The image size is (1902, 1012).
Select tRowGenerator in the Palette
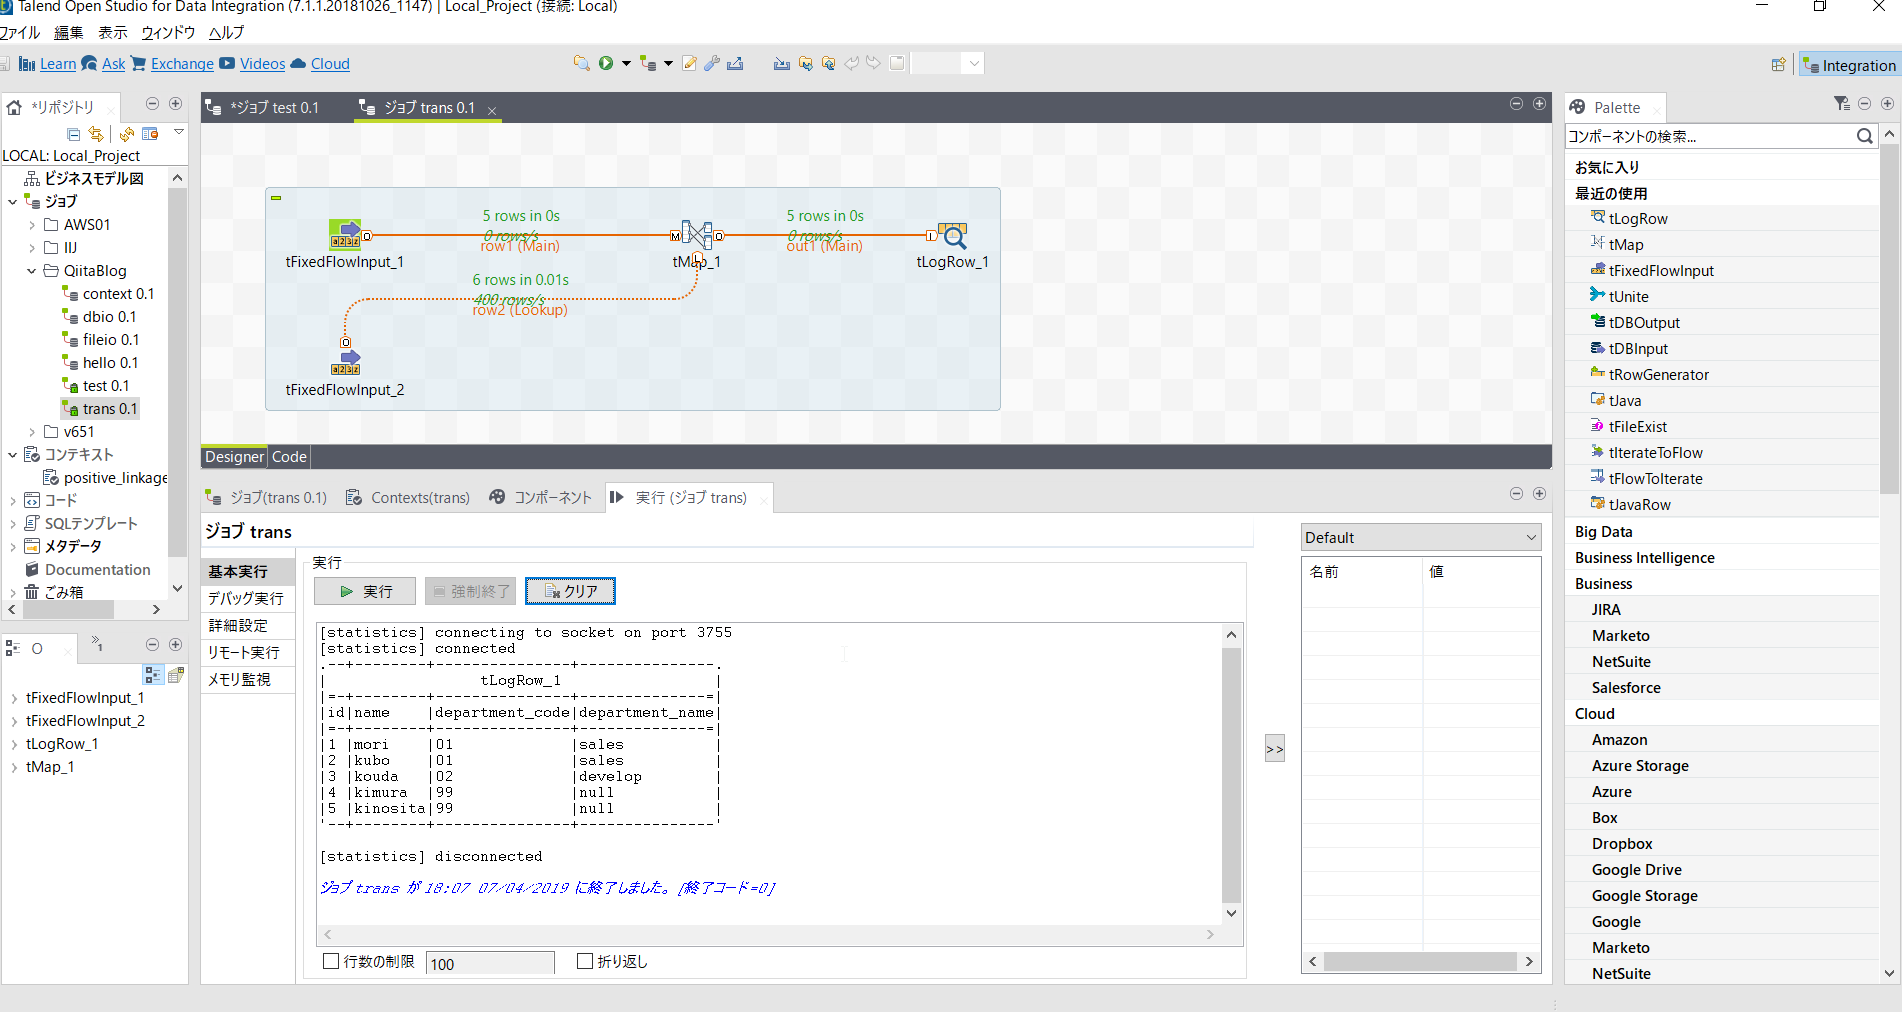click(x=1657, y=374)
